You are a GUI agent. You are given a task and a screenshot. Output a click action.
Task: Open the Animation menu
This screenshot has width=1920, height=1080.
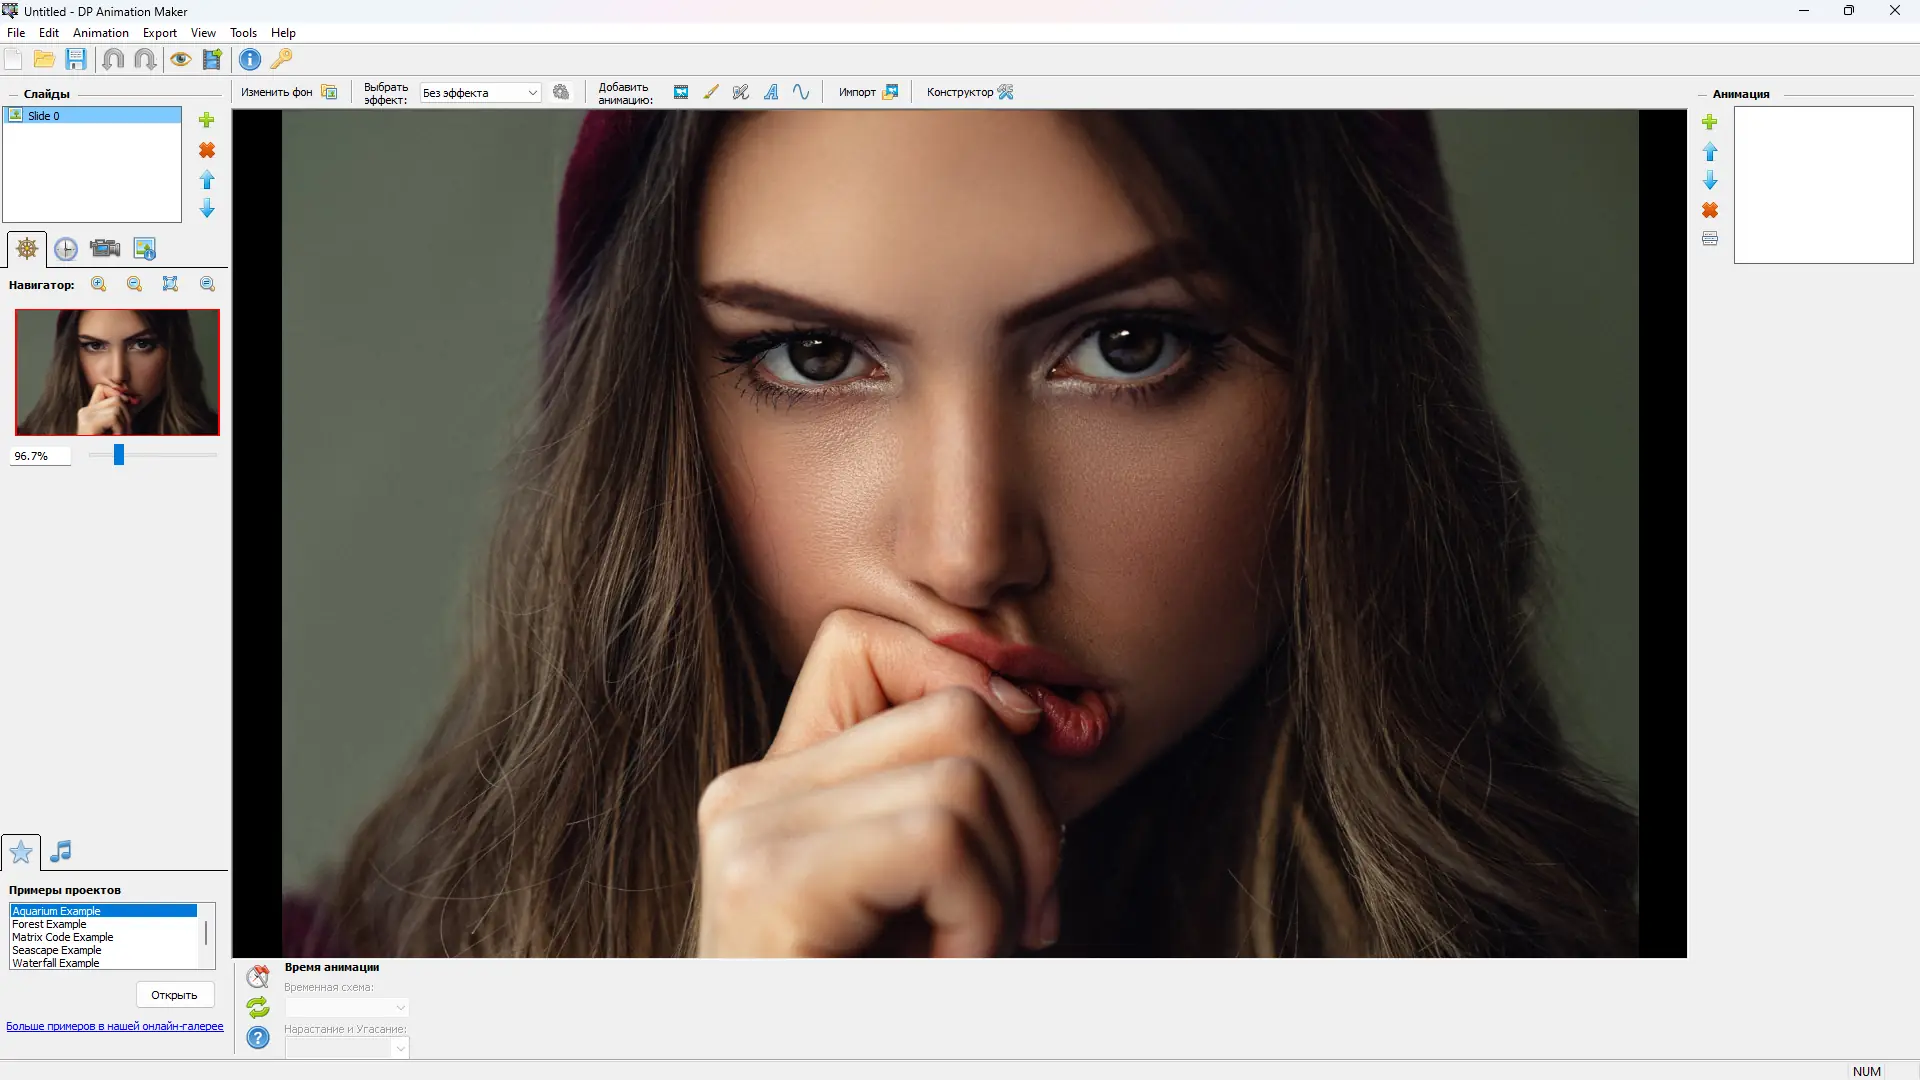pyautogui.click(x=100, y=32)
